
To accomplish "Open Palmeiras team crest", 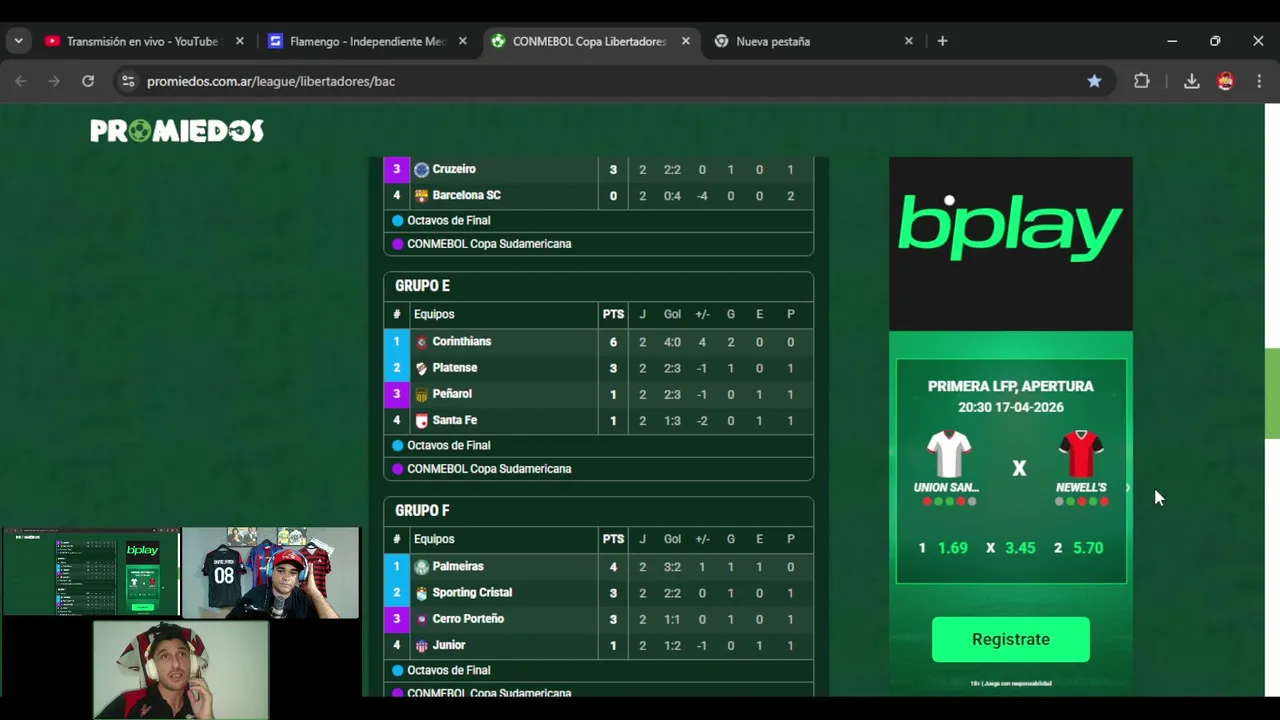I will [x=421, y=567].
